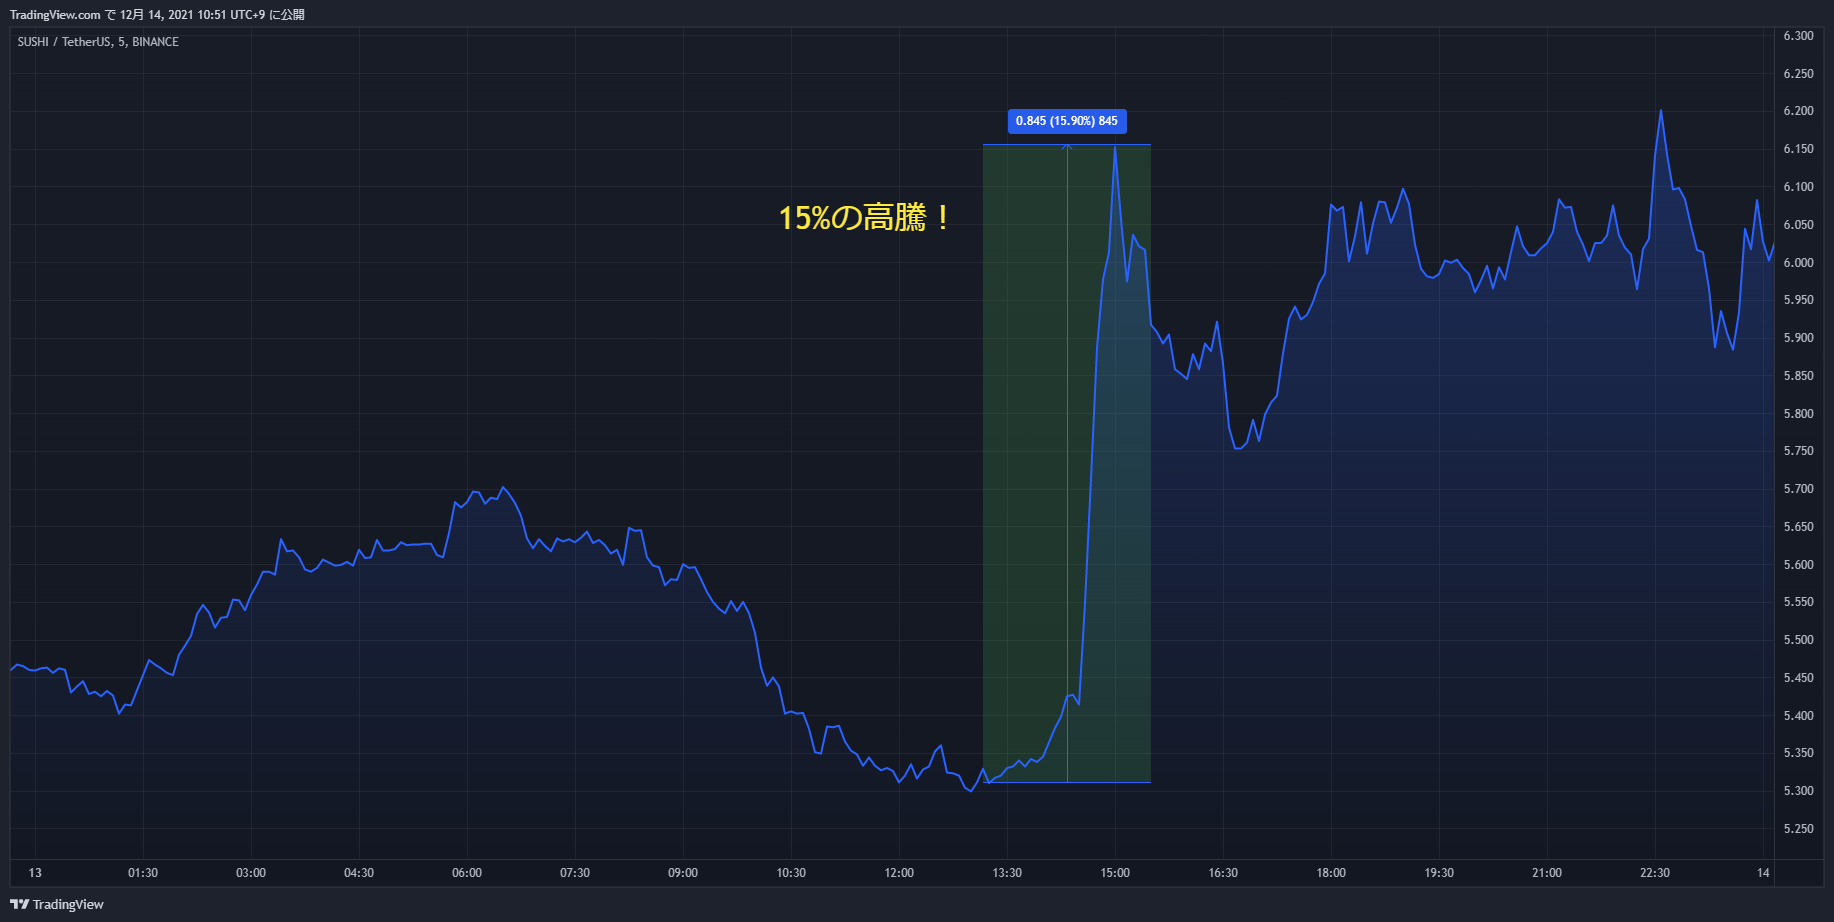Click price axis label 5.700
Screen dimensions: 1834x922
pos(1798,489)
